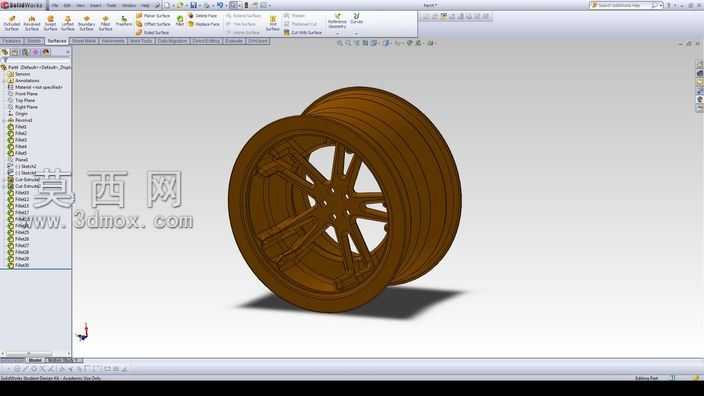Click the Search SolidWorks Help field
704x396 pixels.
click(x=626, y=5)
